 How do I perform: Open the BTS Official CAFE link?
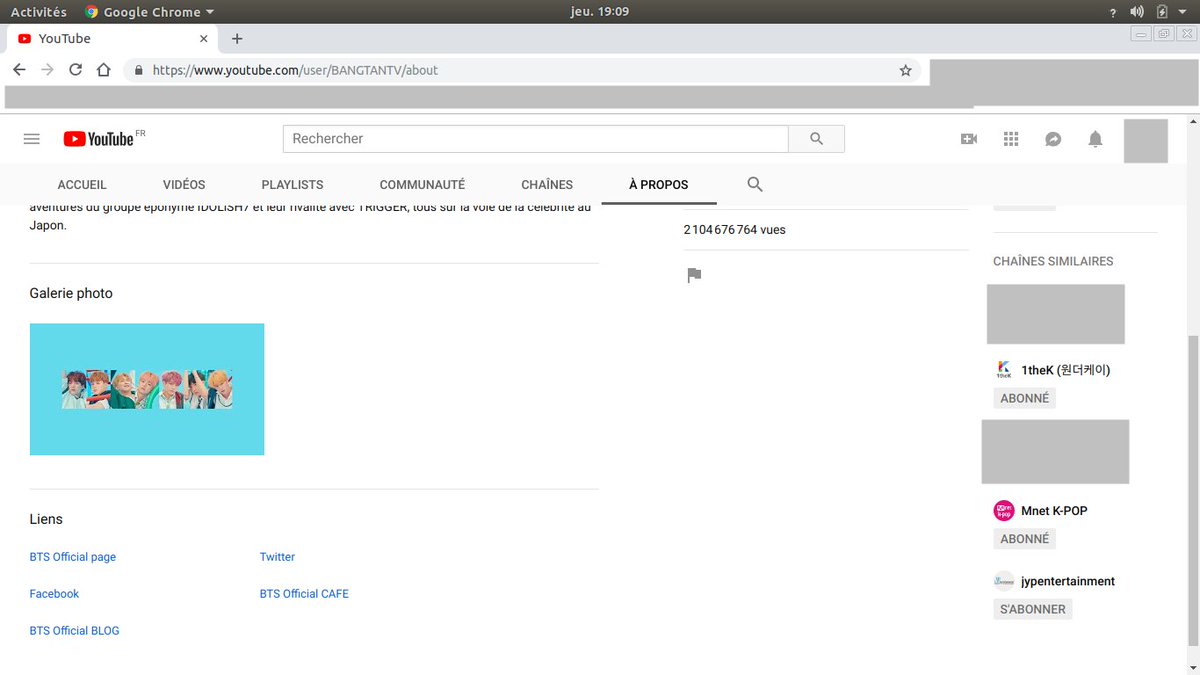point(304,594)
